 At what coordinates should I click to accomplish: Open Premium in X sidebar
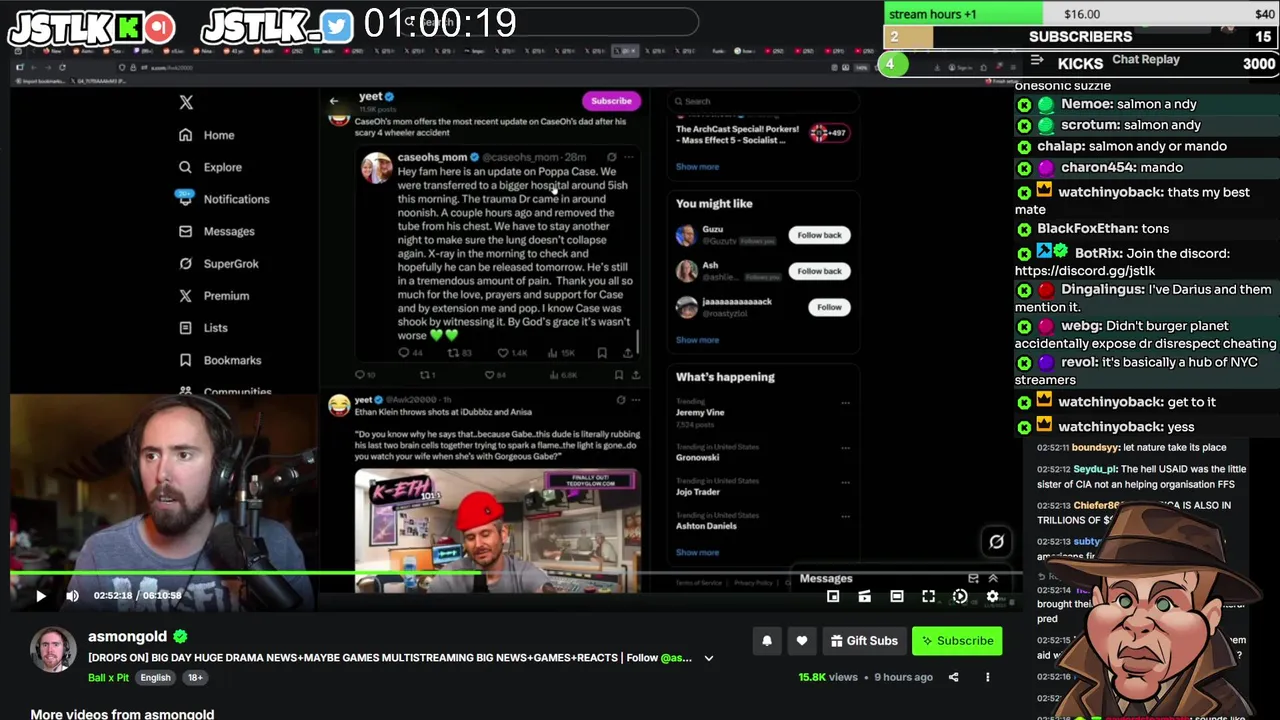coord(214,295)
